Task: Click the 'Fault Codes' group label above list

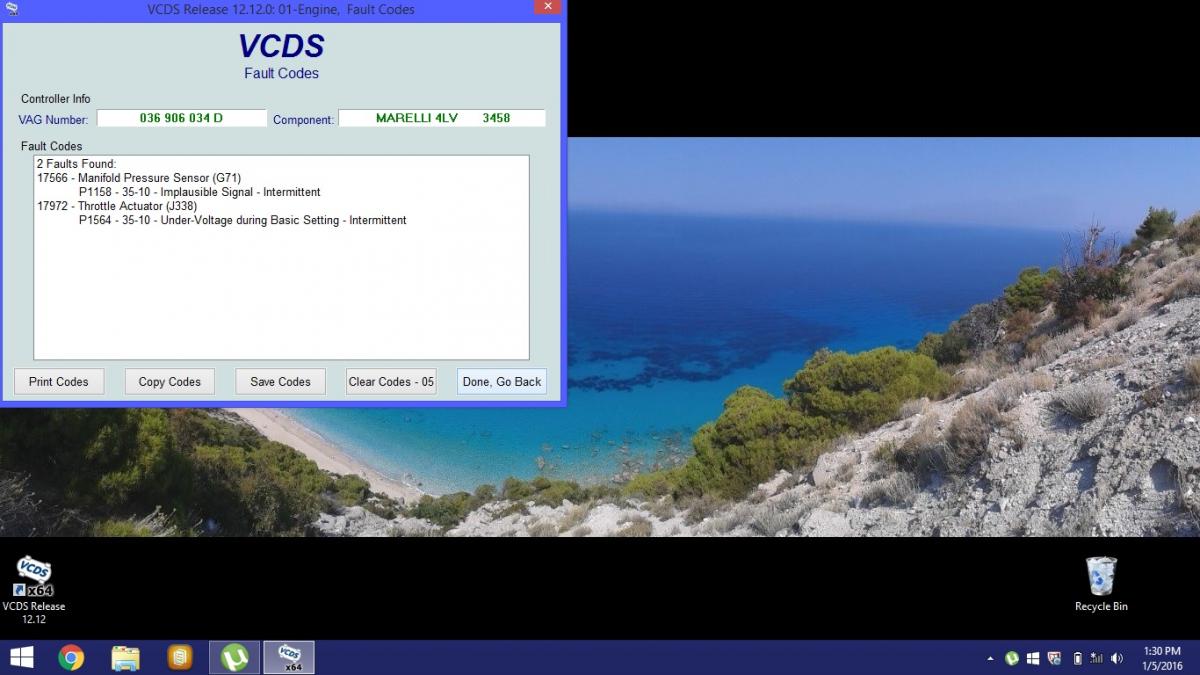Action: click(51, 146)
